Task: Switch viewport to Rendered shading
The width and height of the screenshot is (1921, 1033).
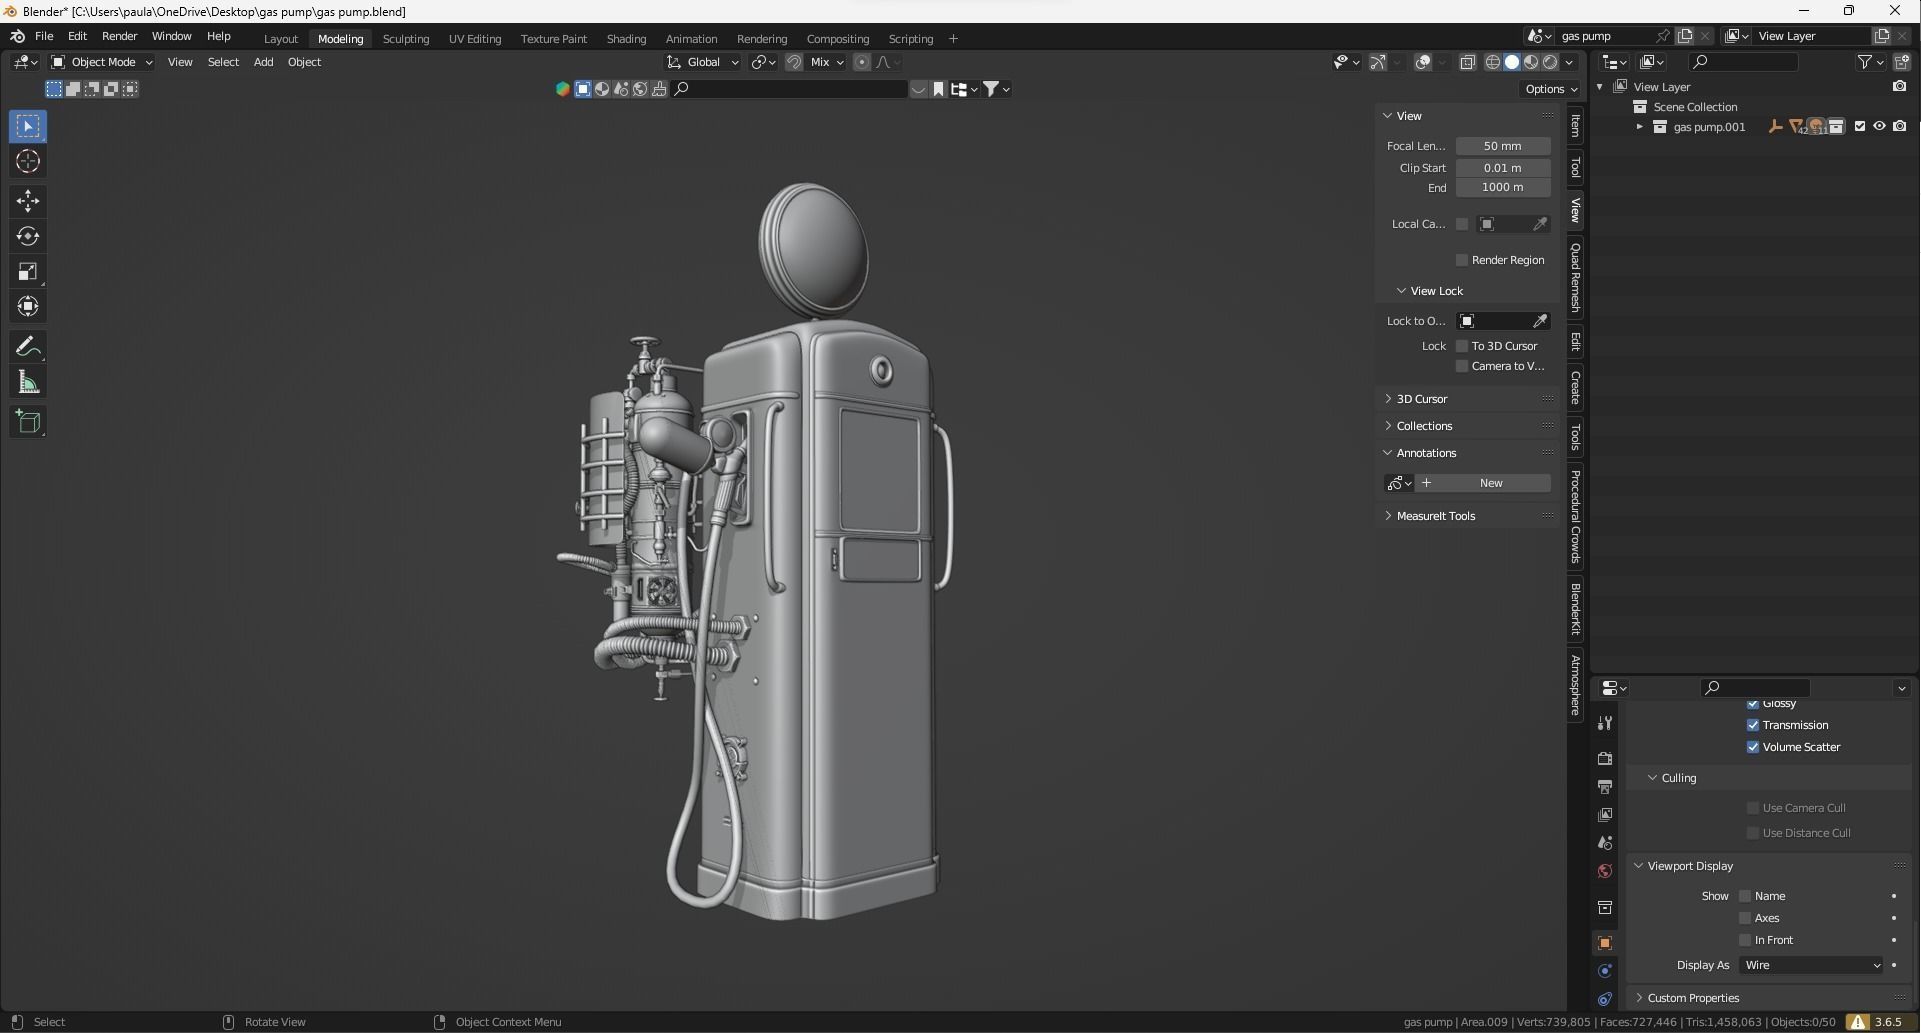Action: (x=1550, y=62)
